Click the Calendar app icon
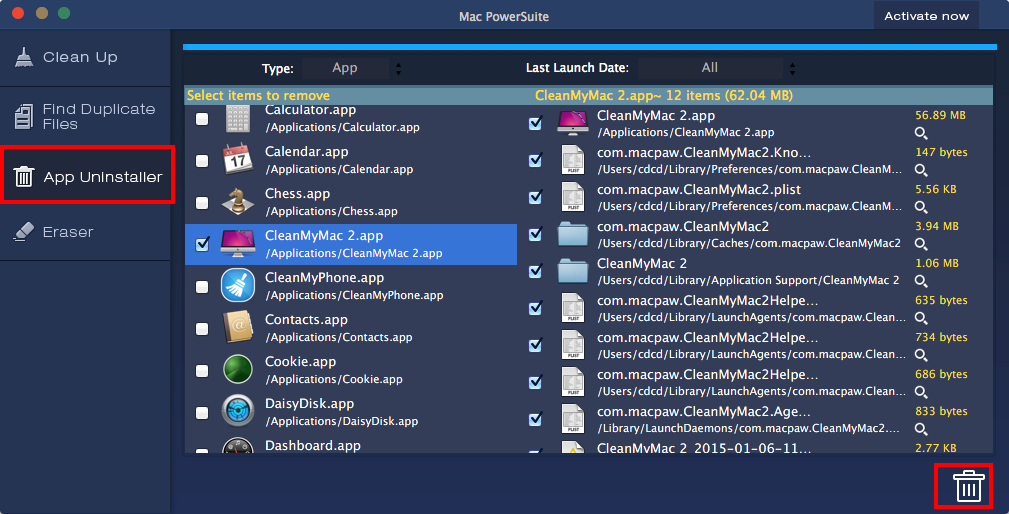The image size is (1009, 514). pos(237,159)
